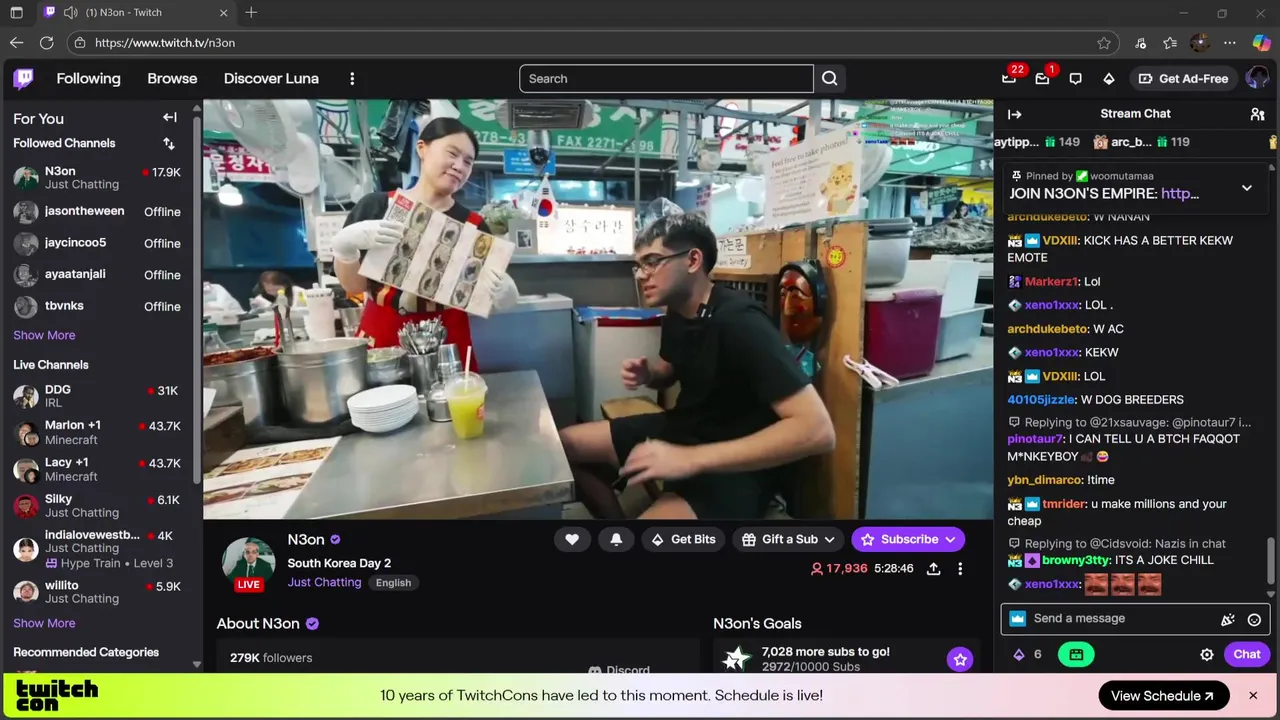Image resolution: width=1280 pixels, height=720 pixels.
Task: Open stream more options vertical dots
Action: click(x=960, y=568)
